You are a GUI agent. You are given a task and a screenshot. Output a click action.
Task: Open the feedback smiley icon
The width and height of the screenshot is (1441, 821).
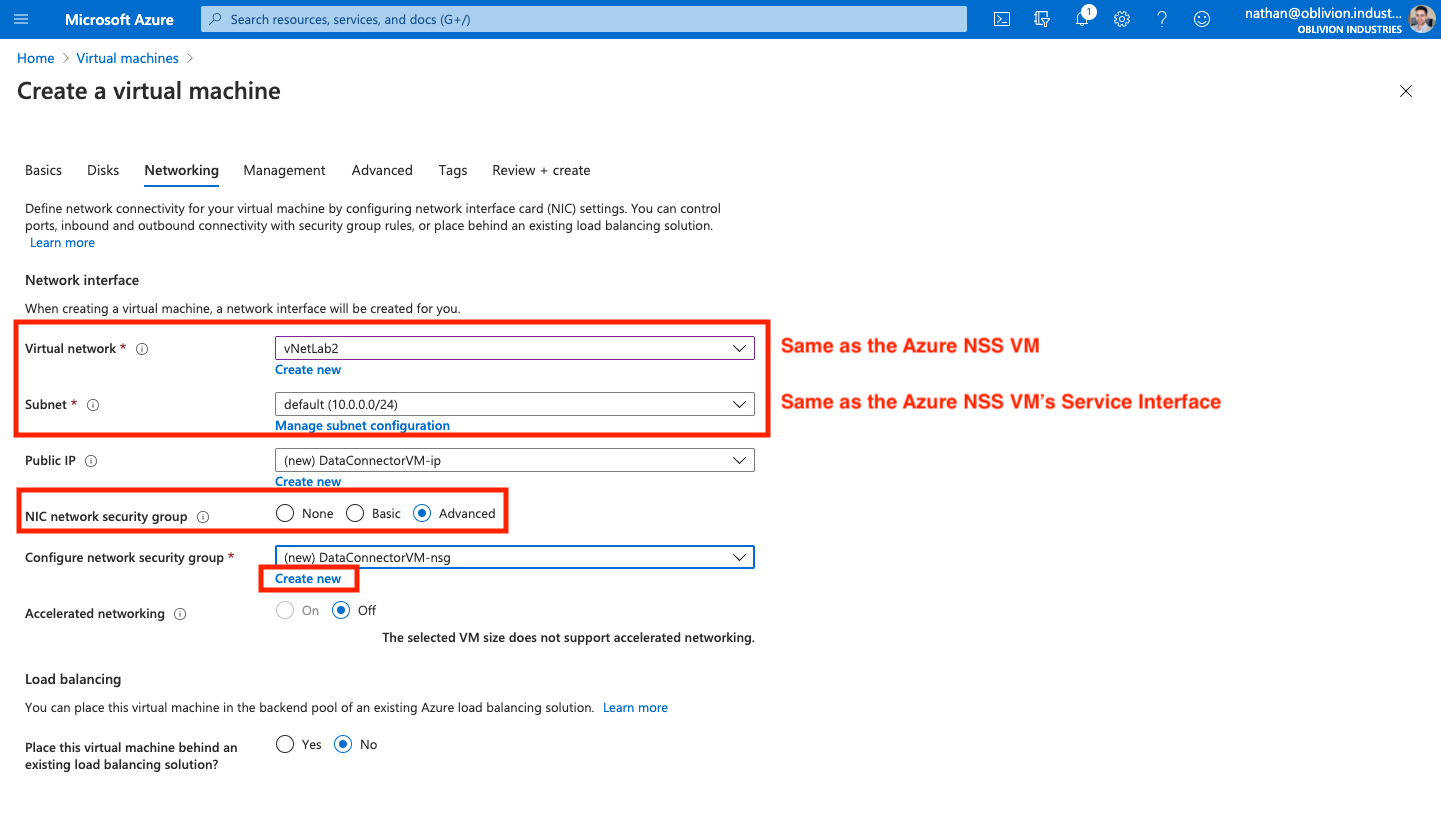[1202, 19]
